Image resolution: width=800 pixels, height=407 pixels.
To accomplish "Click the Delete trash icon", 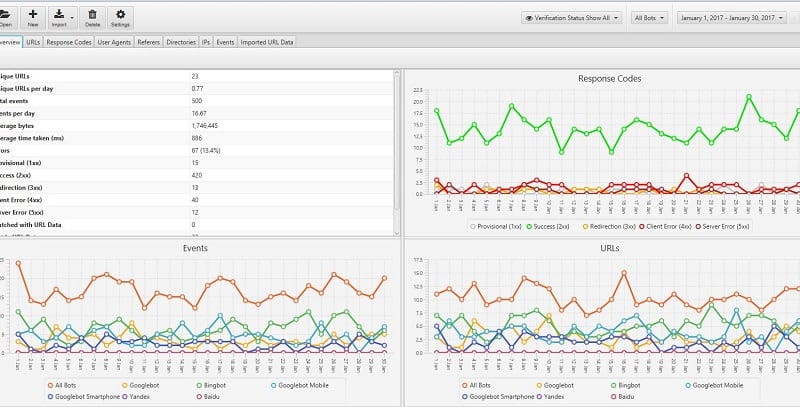I will click(93, 14).
